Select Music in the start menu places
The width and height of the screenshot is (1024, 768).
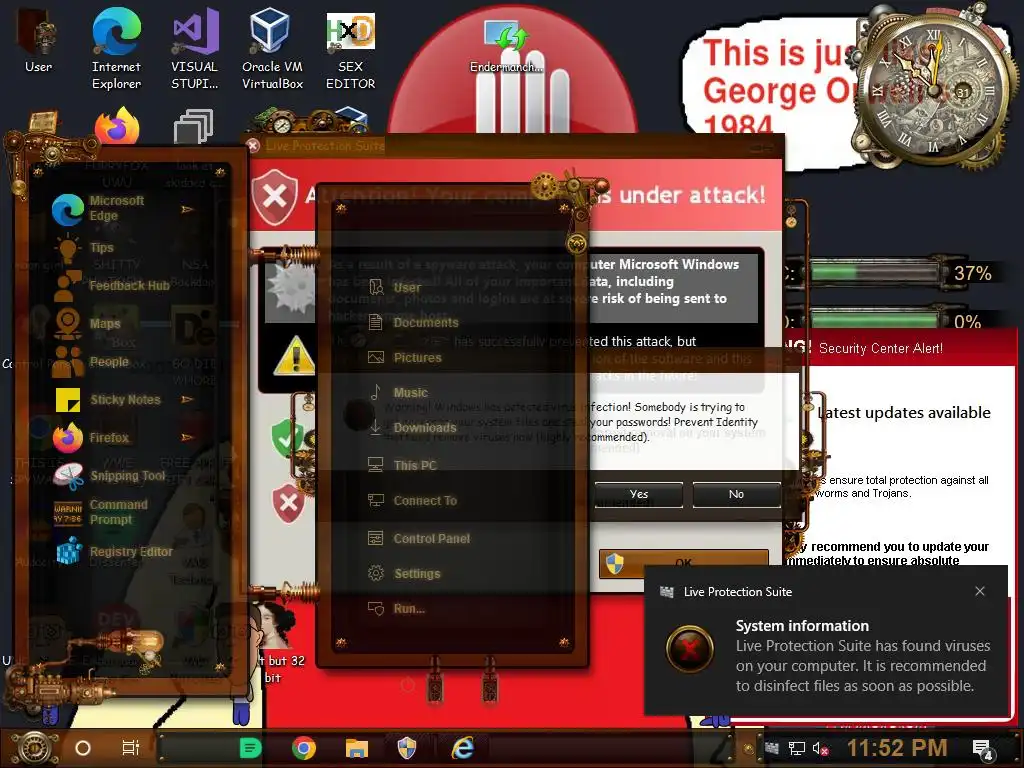coord(398,392)
